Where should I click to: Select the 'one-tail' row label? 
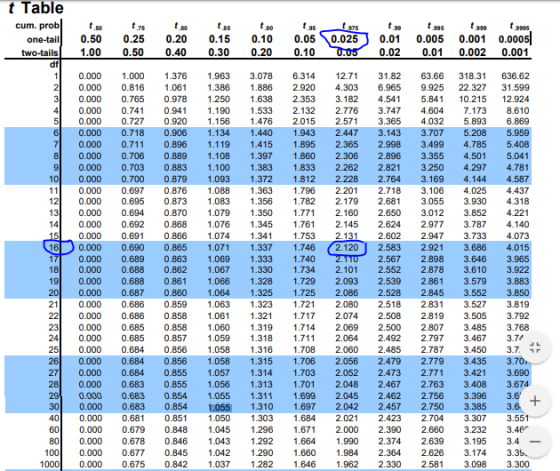point(43,40)
